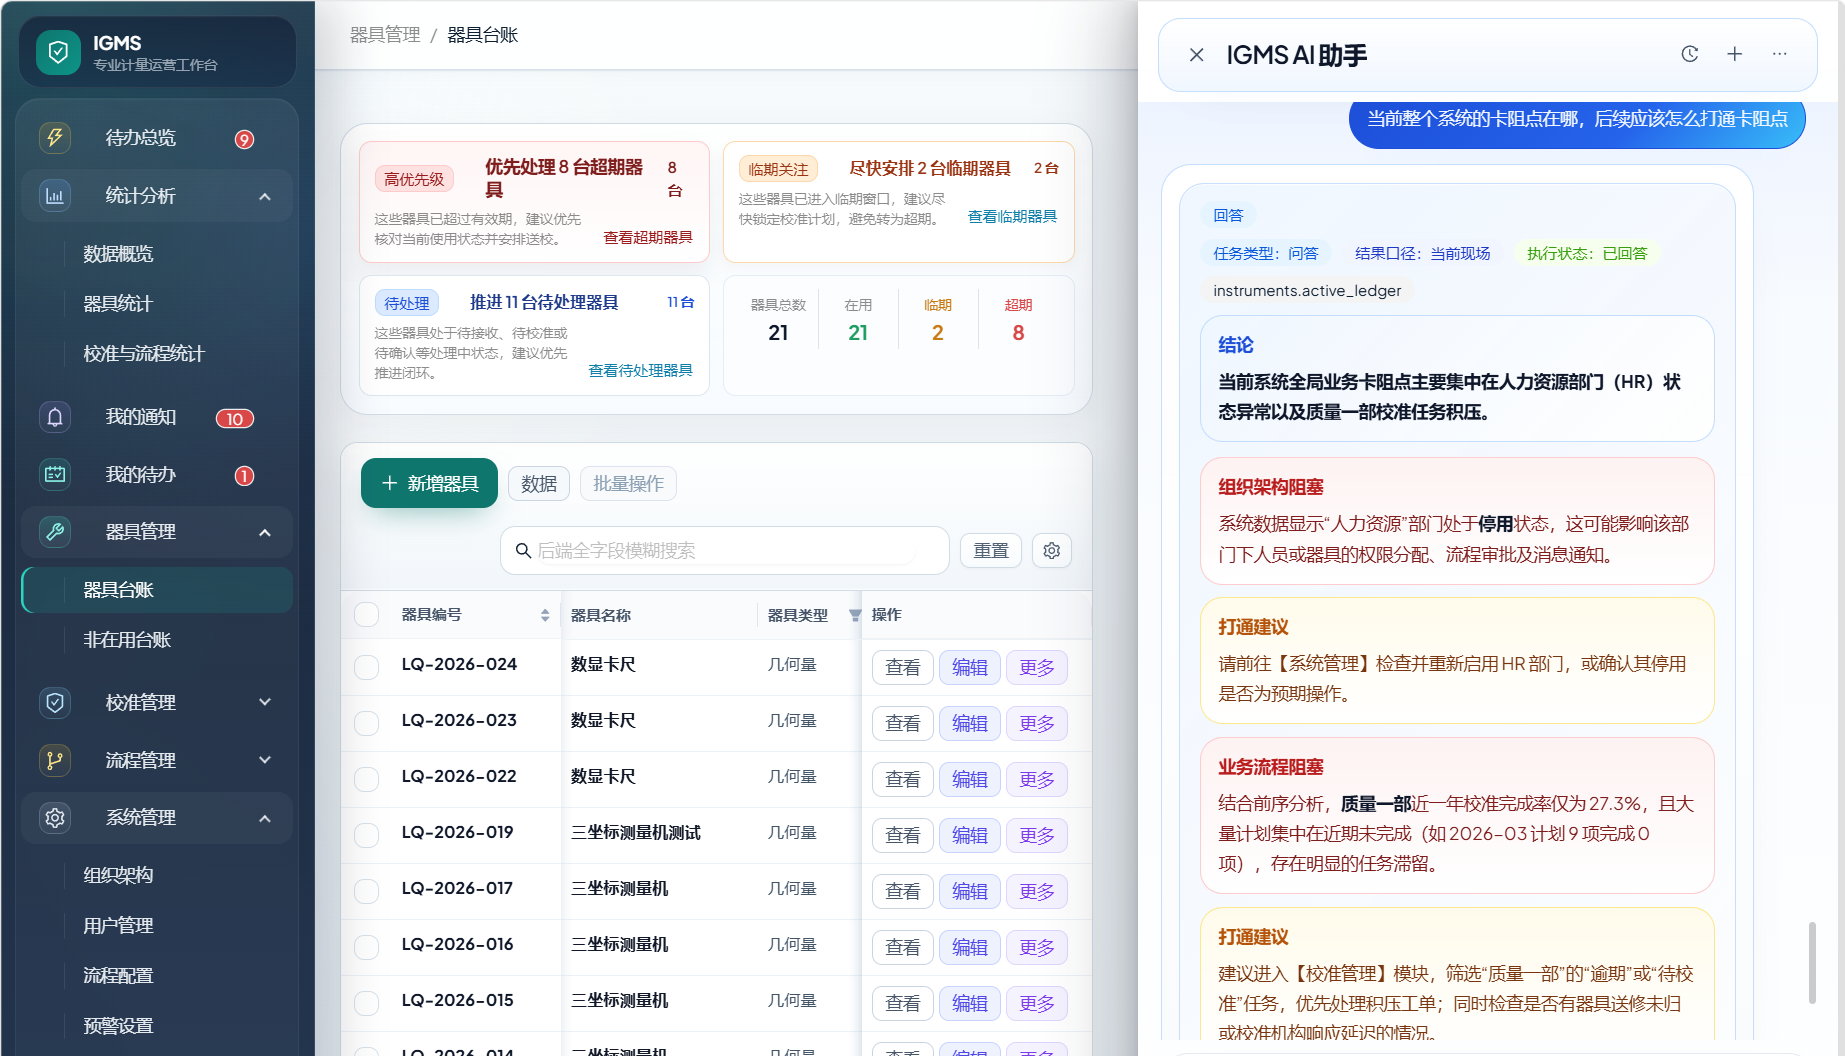Open 预警设置 under 系统管理
The width and height of the screenshot is (1845, 1056).
pyautogui.click(x=118, y=1026)
